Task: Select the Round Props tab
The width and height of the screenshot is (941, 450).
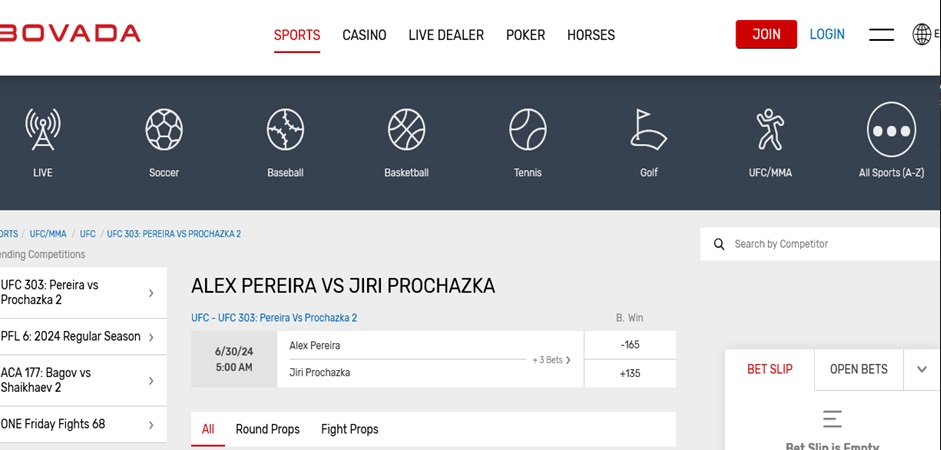Action: pos(267,429)
